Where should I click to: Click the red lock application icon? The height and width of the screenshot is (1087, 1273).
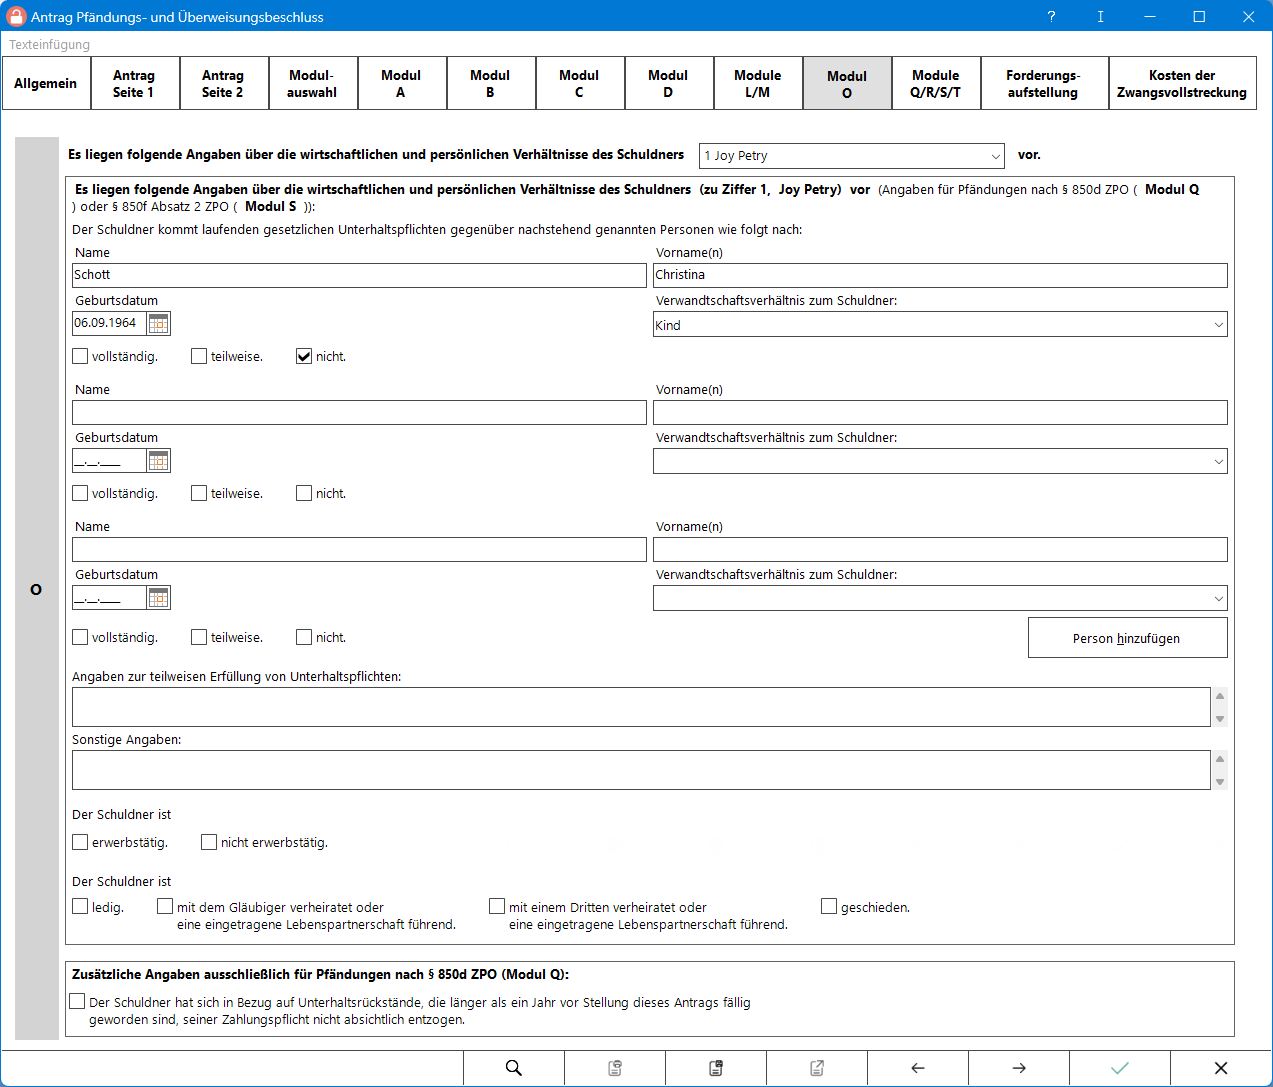coord(16,16)
